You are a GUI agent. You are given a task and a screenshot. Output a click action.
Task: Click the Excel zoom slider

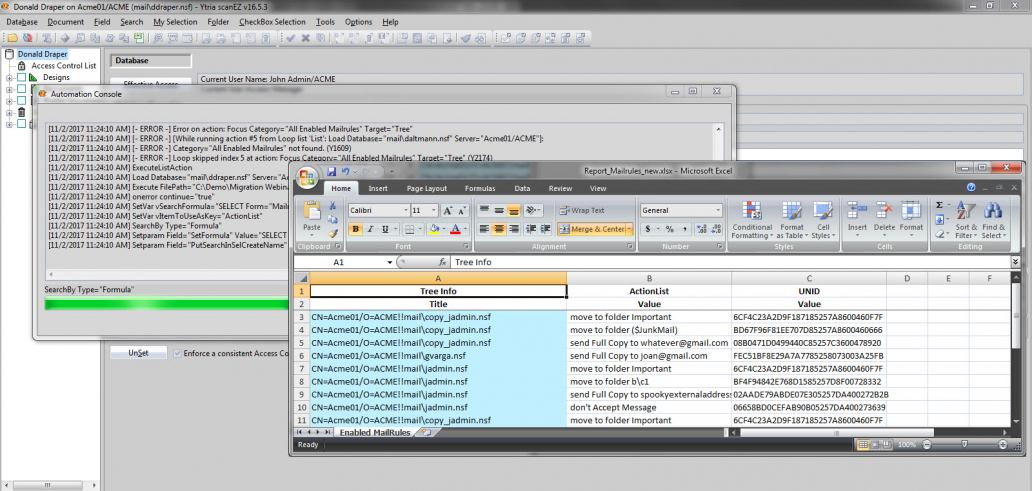pos(963,444)
